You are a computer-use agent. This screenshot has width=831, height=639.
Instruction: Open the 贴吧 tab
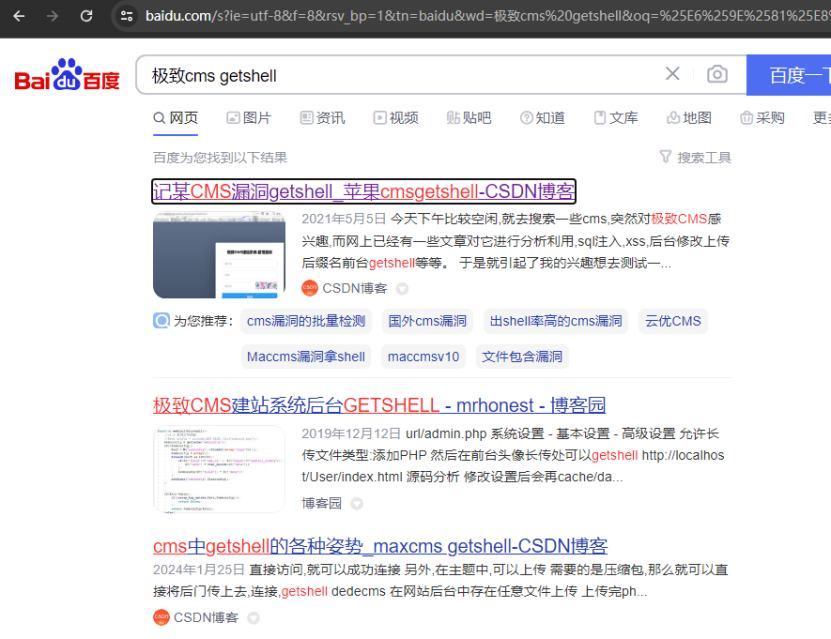point(468,118)
